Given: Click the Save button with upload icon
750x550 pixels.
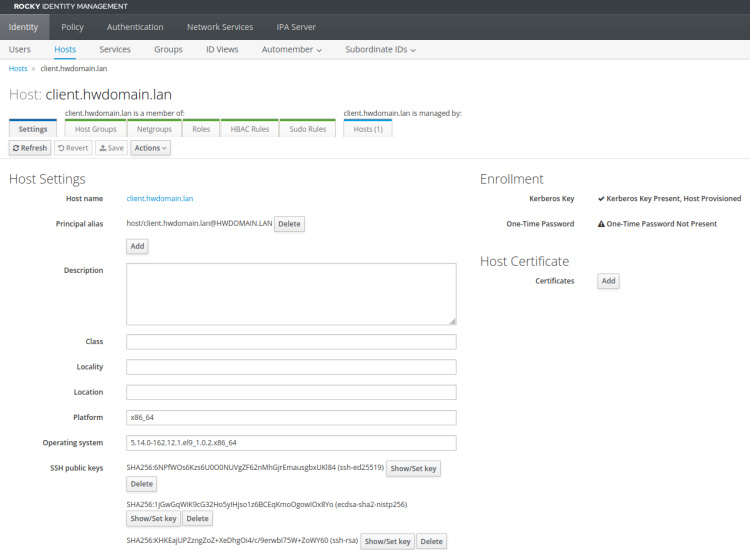Looking at the screenshot, I should [x=111, y=148].
